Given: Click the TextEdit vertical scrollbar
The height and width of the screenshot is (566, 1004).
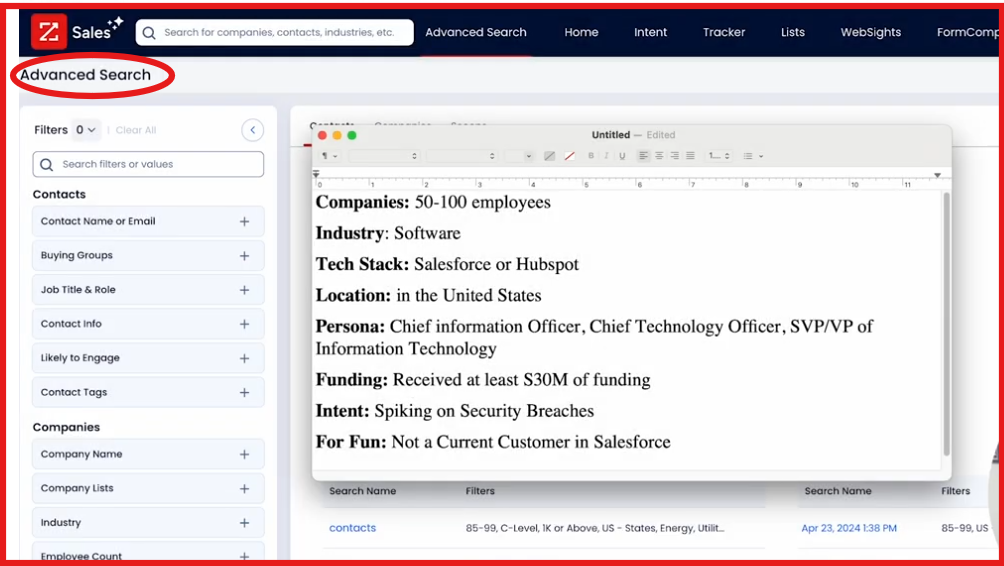Looking at the screenshot, I should pyautogui.click(x=946, y=323).
